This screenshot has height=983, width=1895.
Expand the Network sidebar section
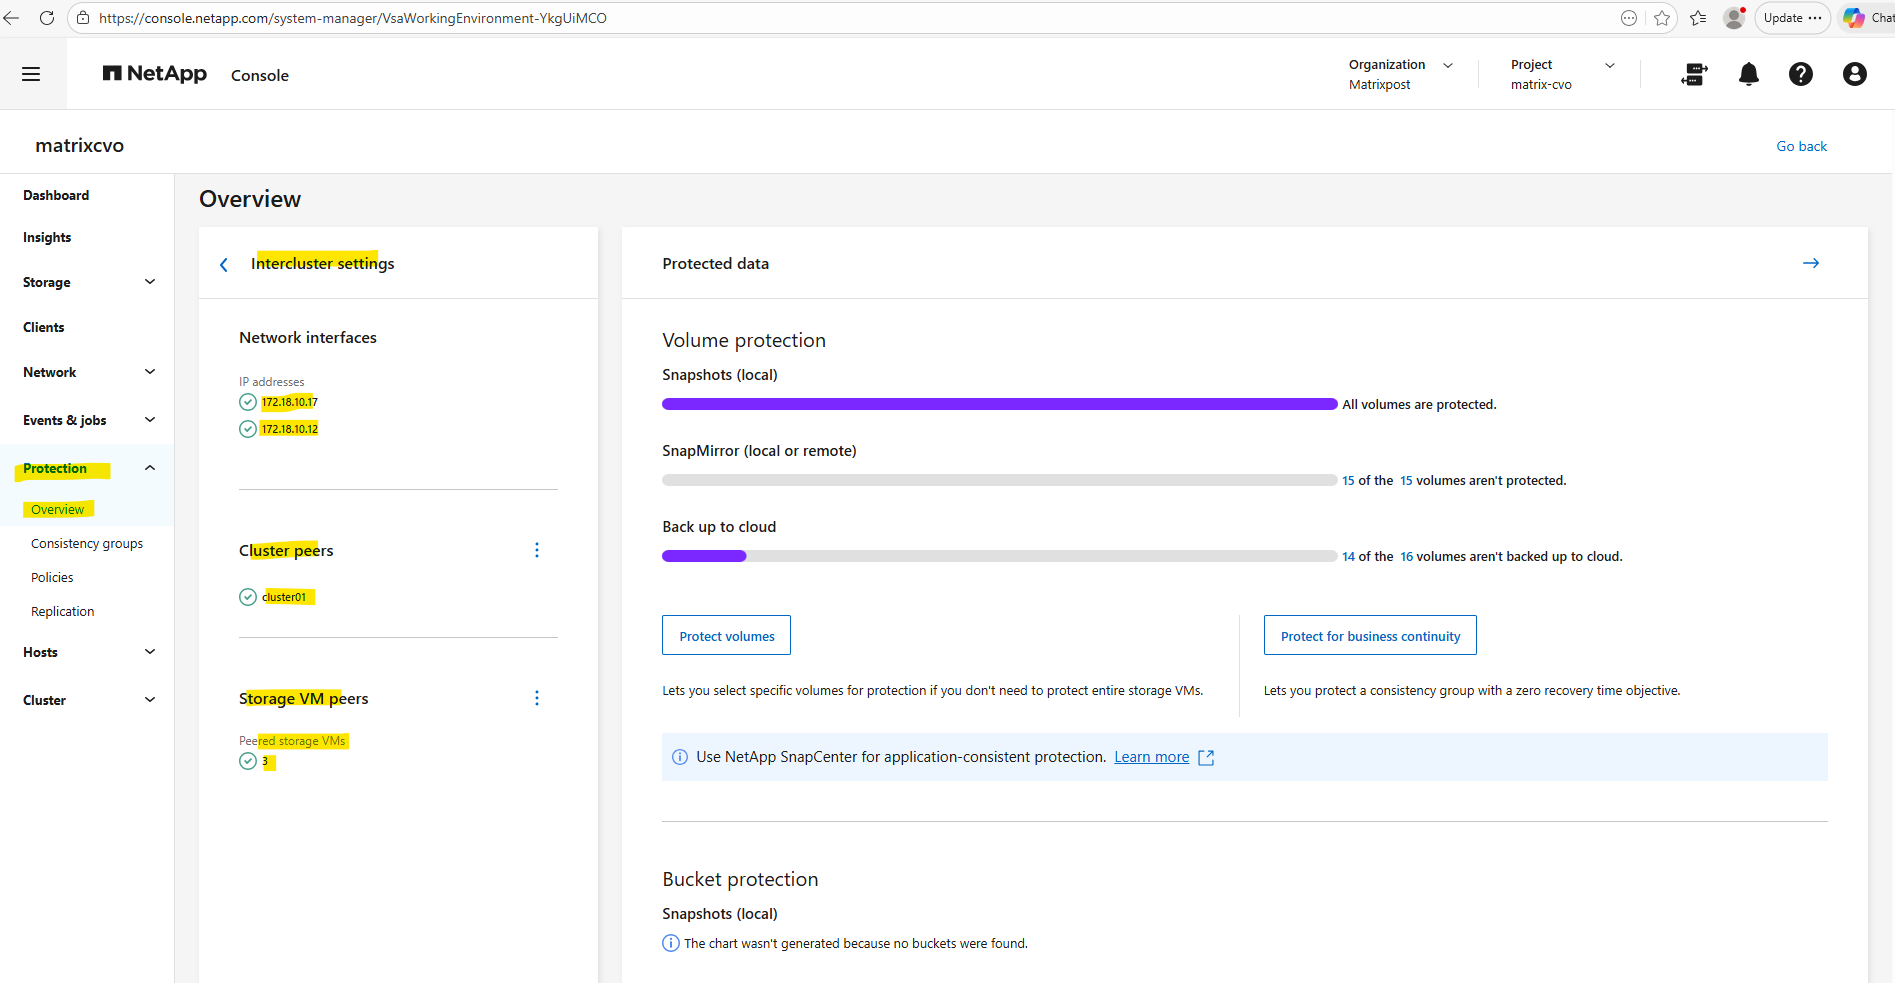pos(150,372)
